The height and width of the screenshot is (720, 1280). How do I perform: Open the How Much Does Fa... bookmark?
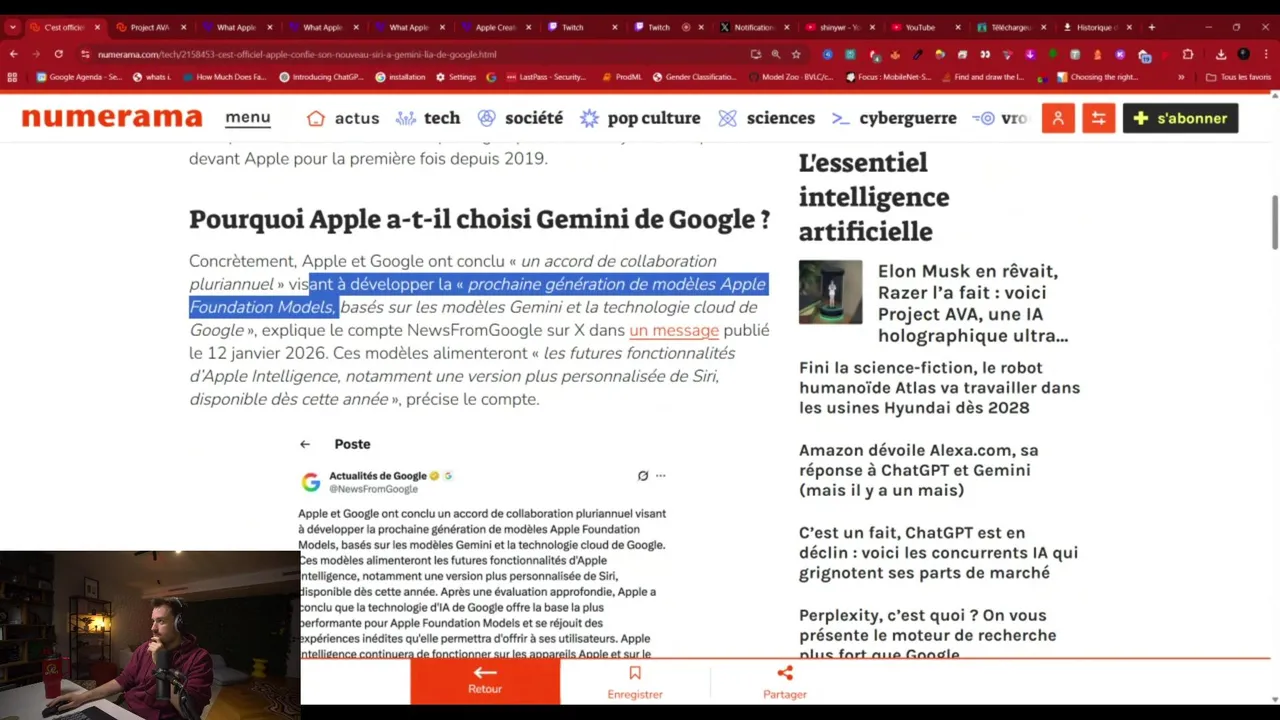coord(224,77)
